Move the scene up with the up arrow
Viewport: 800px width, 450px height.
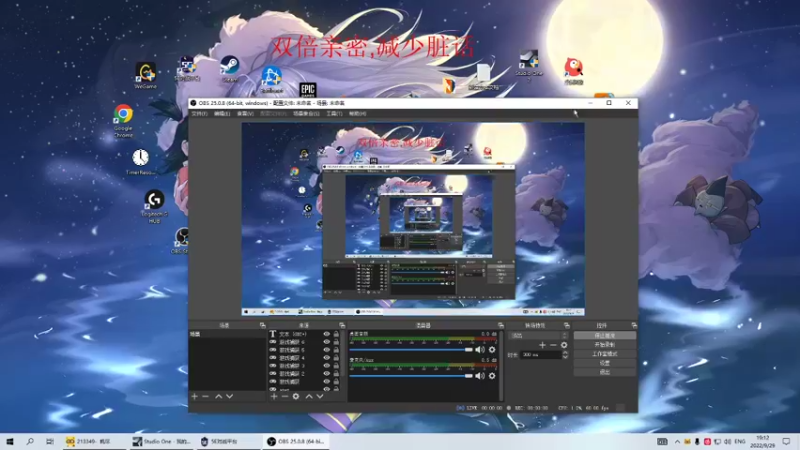tap(218, 396)
